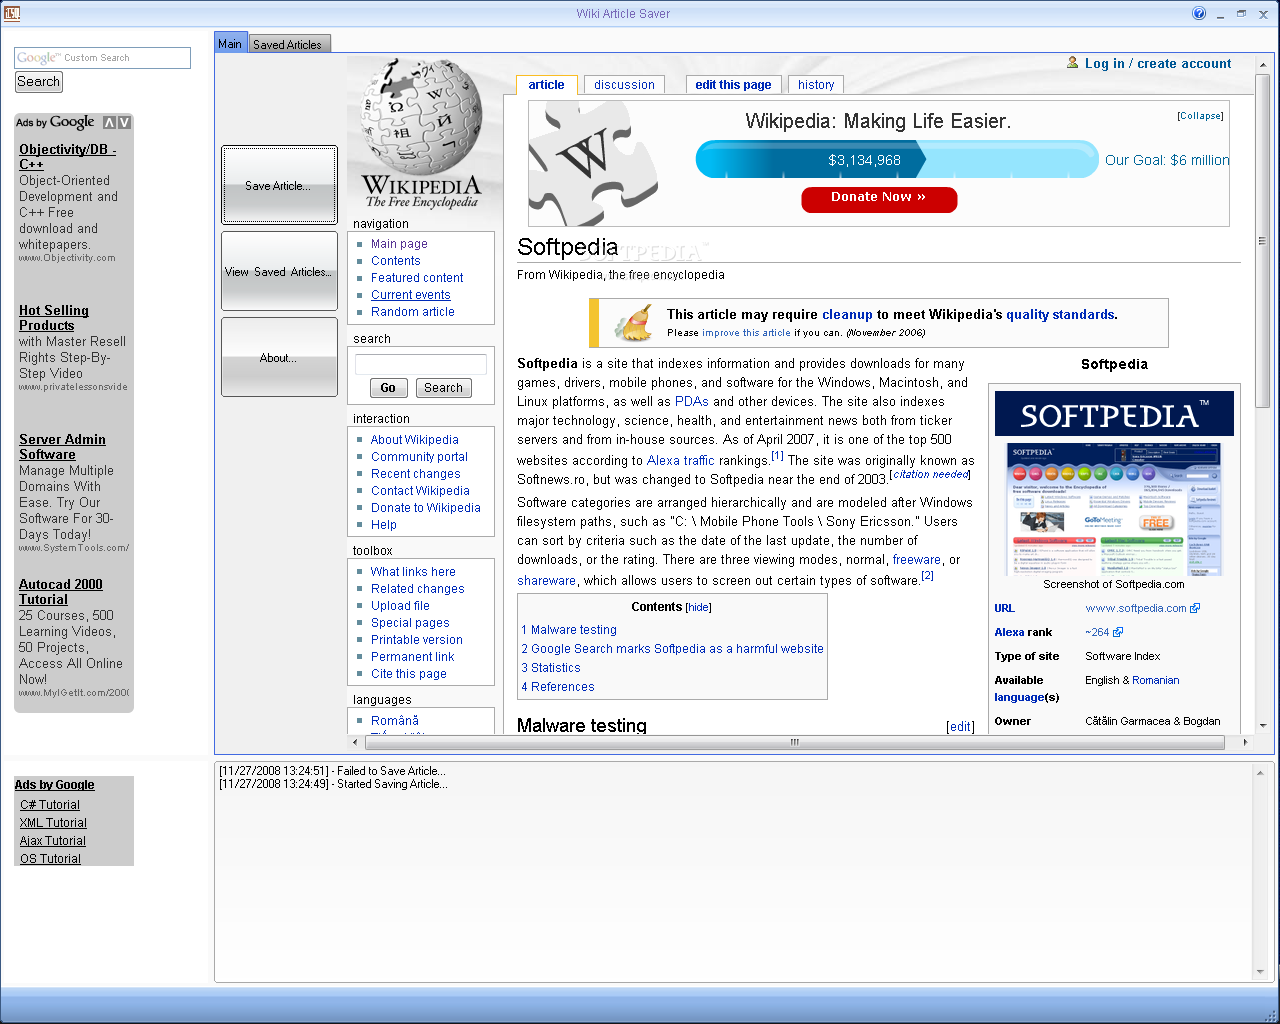
Task: Open the Random article link
Action: pyautogui.click(x=413, y=312)
